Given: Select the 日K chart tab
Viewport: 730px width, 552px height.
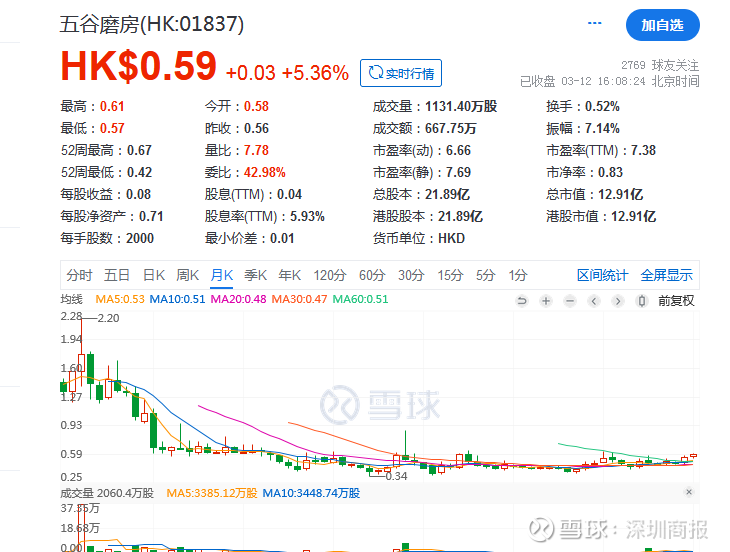Looking at the screenshot, I should [x=154, y=275].
